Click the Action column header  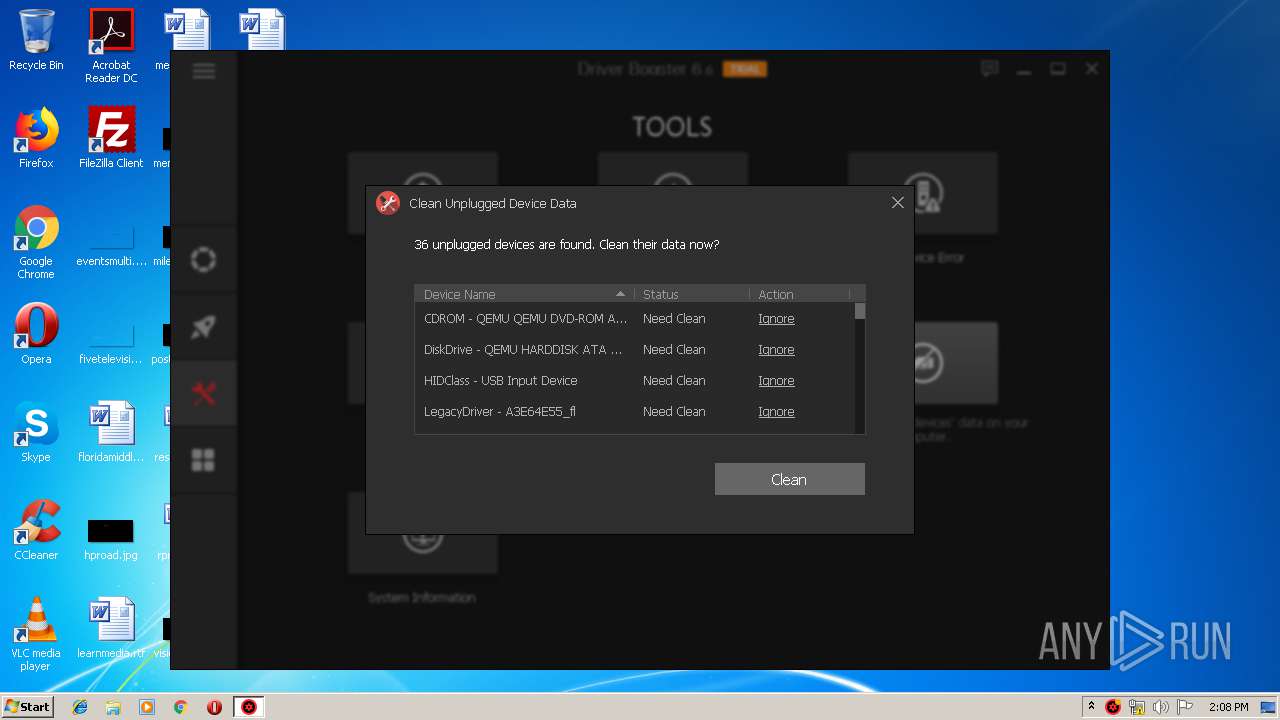(x=800, y=294)
